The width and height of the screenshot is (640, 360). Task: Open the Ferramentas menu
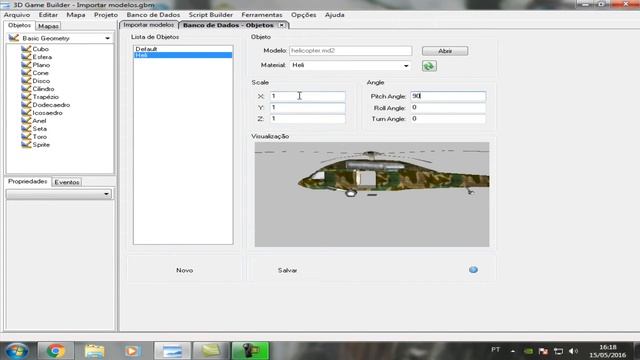point(262,15)
